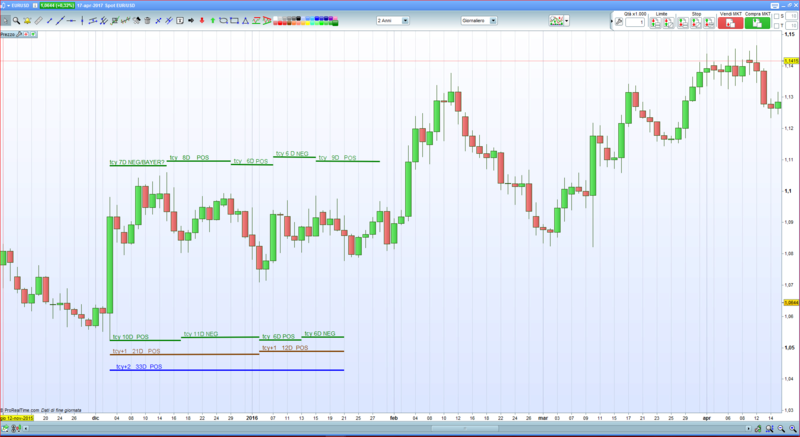Click the zoom-in magnifier at bottom right
800x437 pixels.
792,429
